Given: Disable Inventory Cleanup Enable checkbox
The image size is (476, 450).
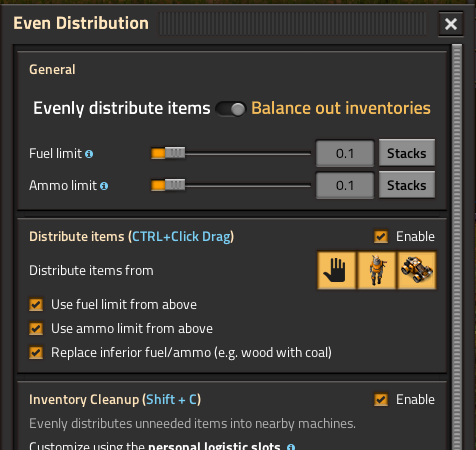Looking at the screenshot, I should (x=381, y=400).
